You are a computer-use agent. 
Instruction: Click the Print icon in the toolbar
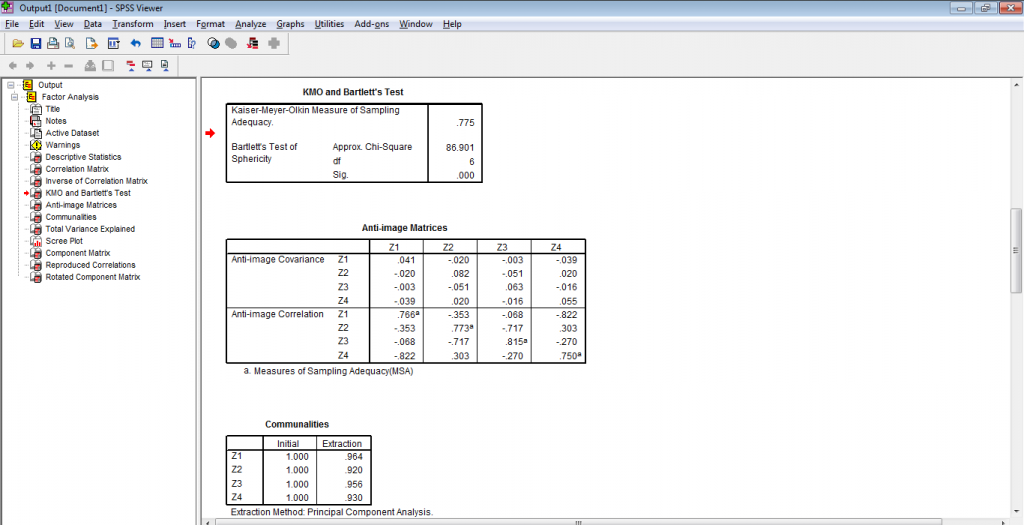(53, 43)
